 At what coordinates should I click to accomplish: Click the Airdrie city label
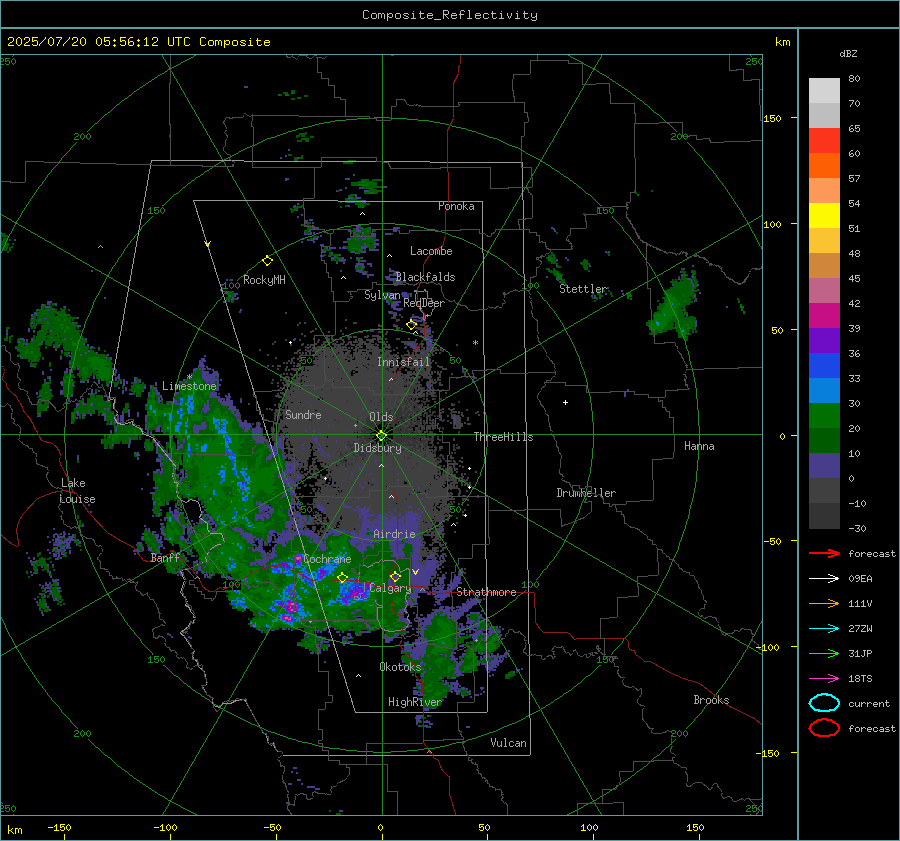coord(394,534)
